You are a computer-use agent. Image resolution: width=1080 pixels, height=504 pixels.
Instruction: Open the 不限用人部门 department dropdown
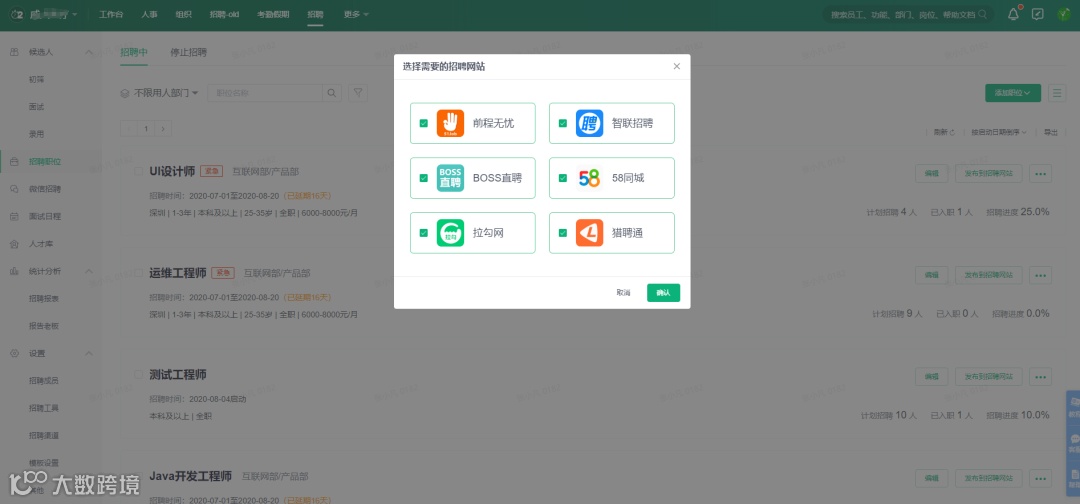(x=160, y=93)
